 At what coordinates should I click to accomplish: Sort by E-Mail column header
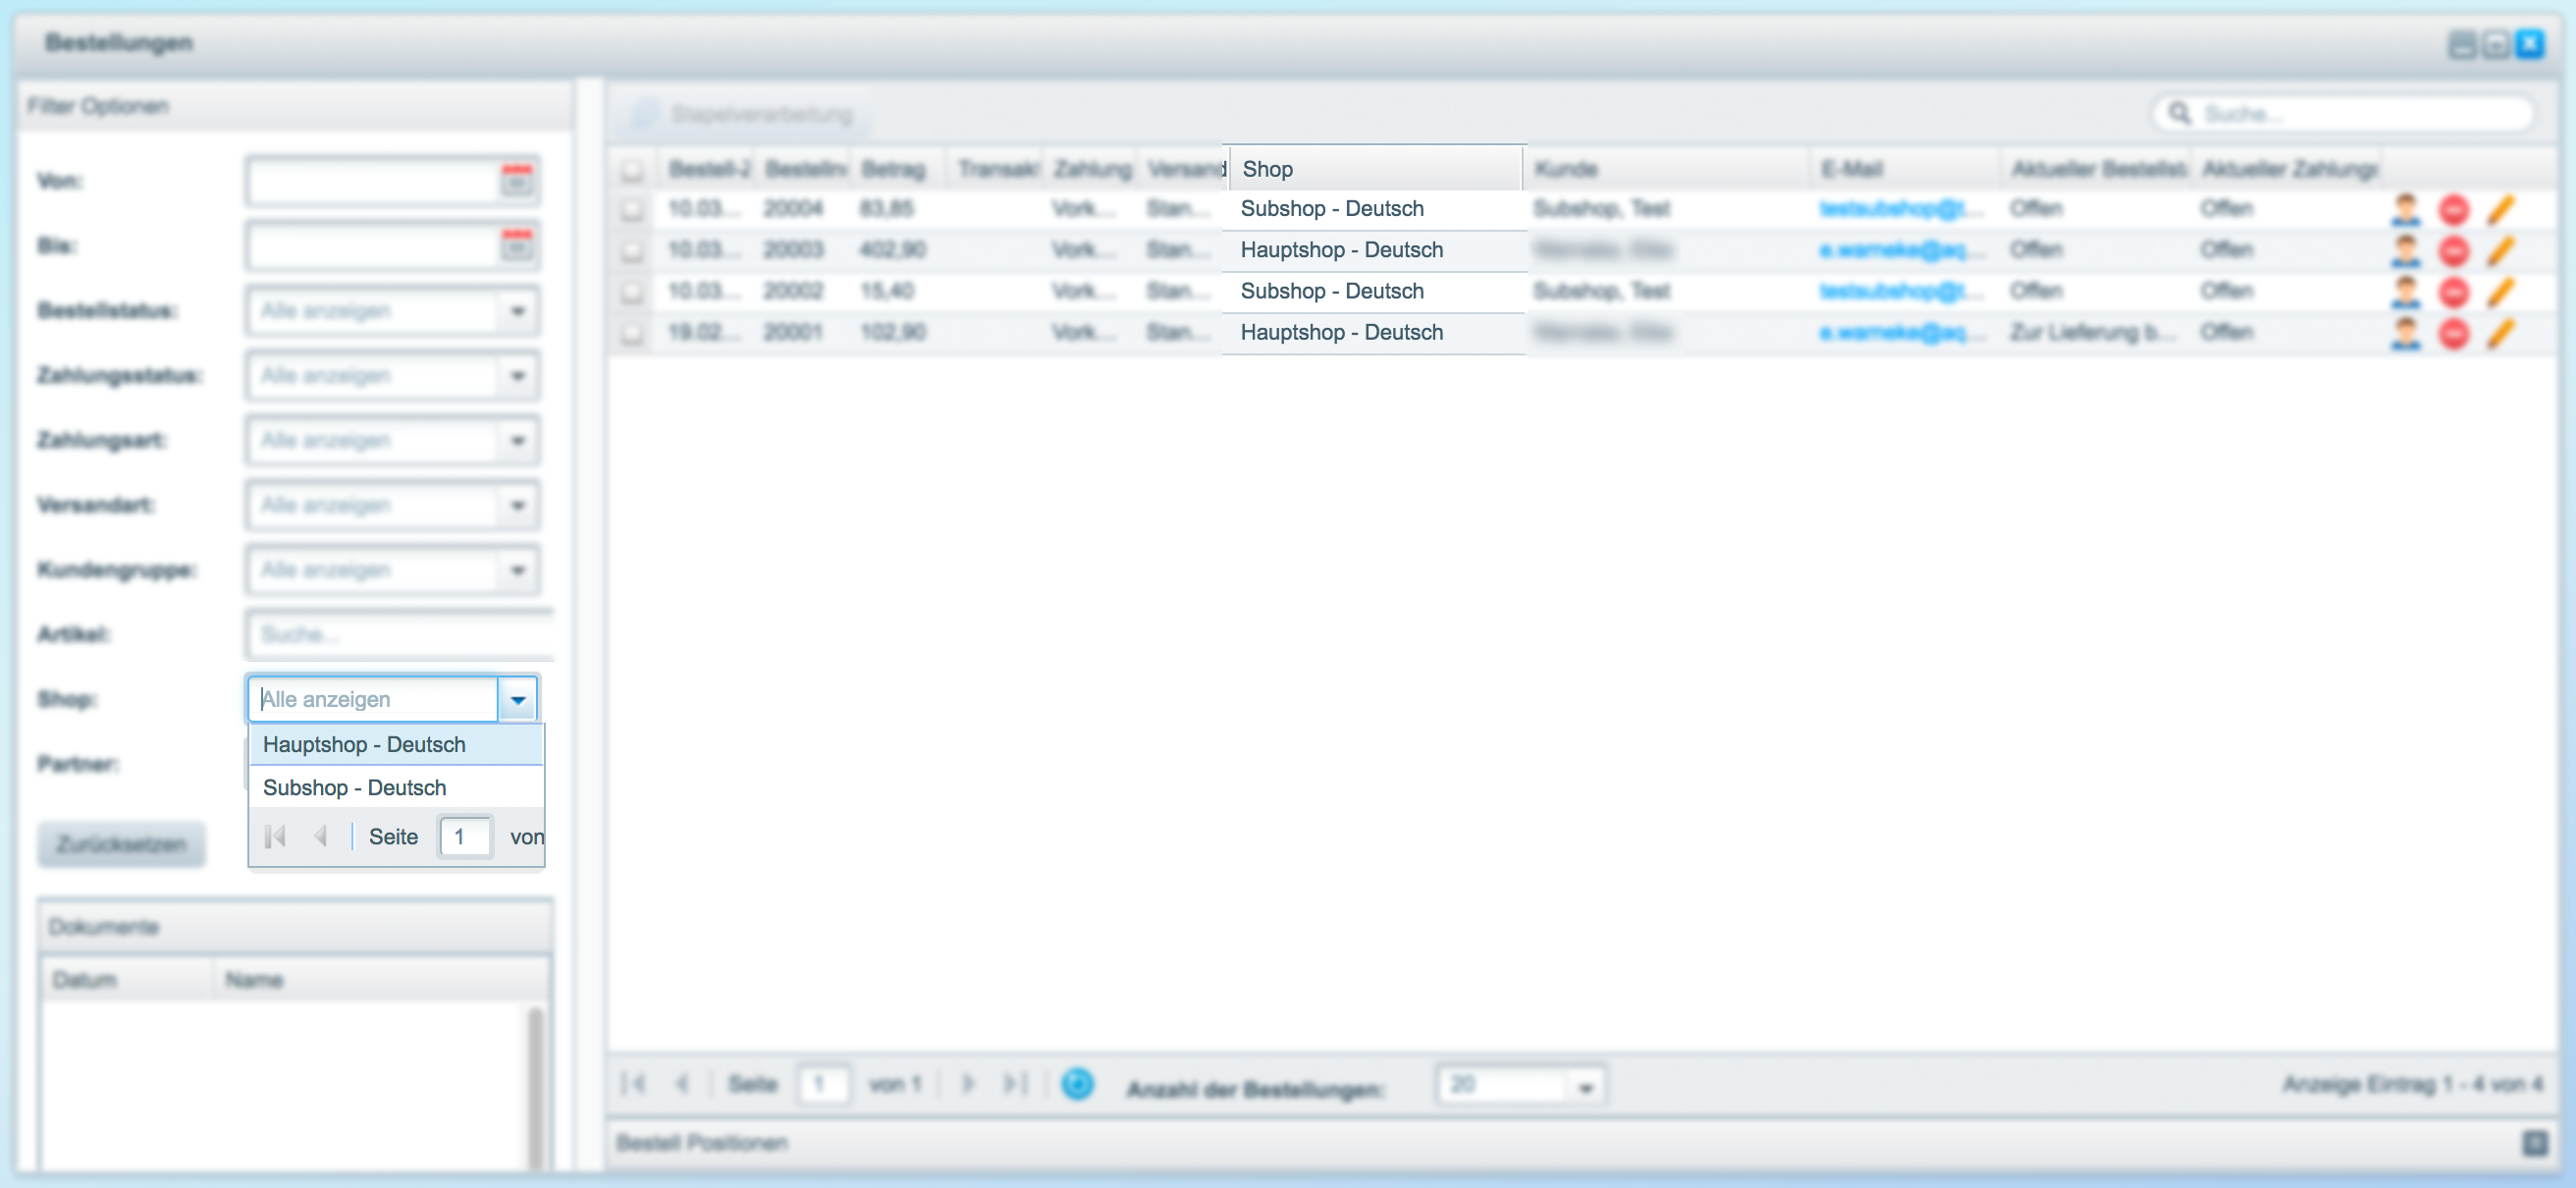click(1905, 169)
